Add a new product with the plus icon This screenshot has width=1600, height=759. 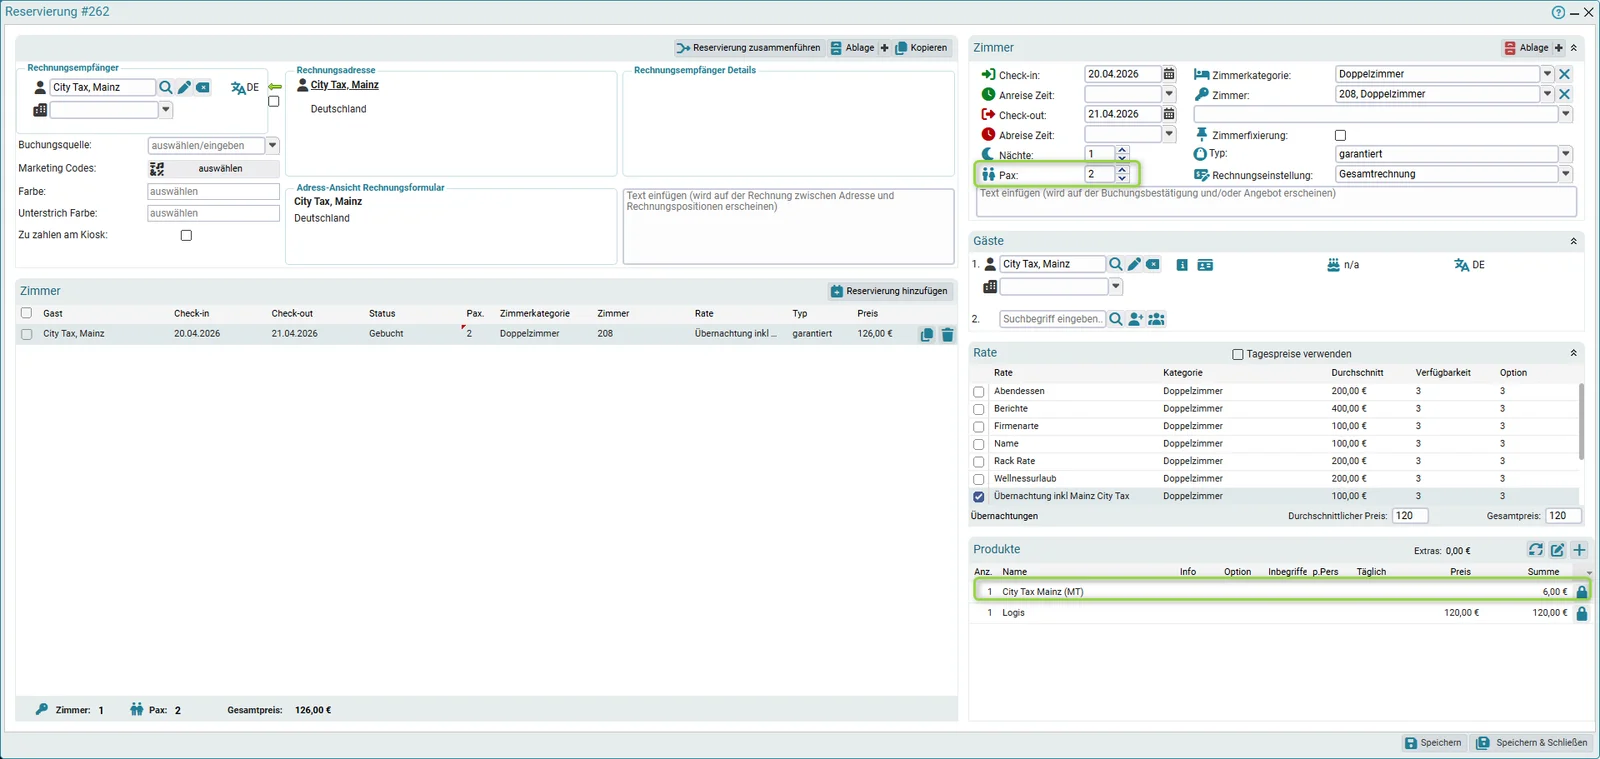pos(1579,550)
